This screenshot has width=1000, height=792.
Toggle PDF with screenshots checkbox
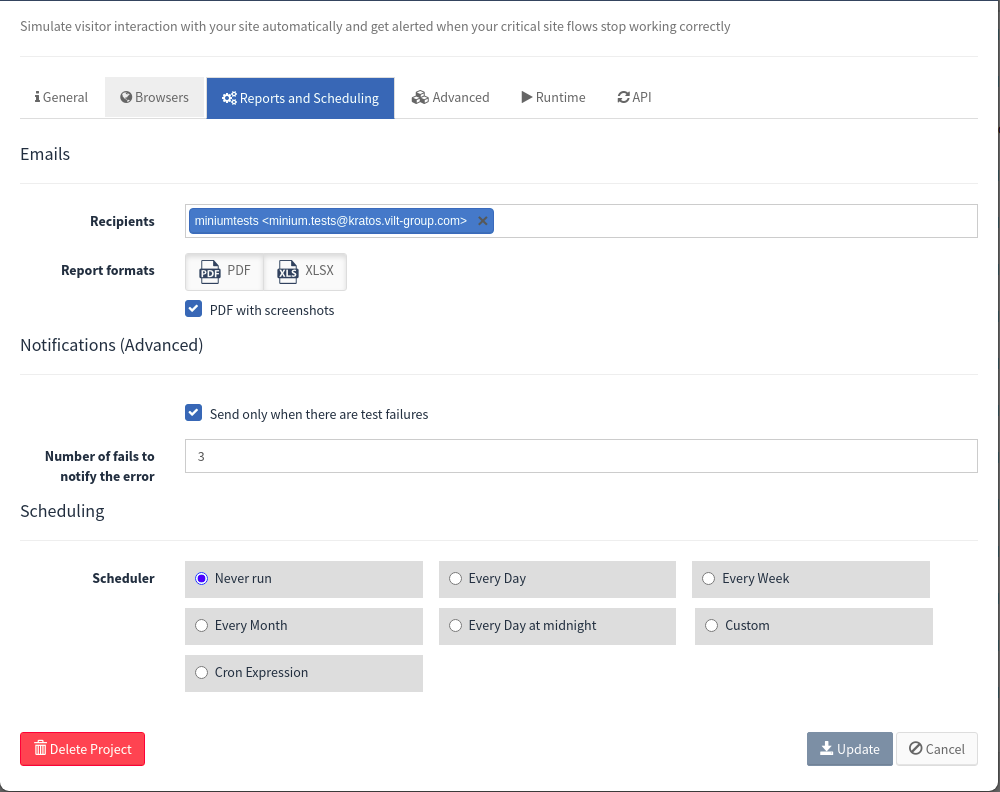click(193, 309)
